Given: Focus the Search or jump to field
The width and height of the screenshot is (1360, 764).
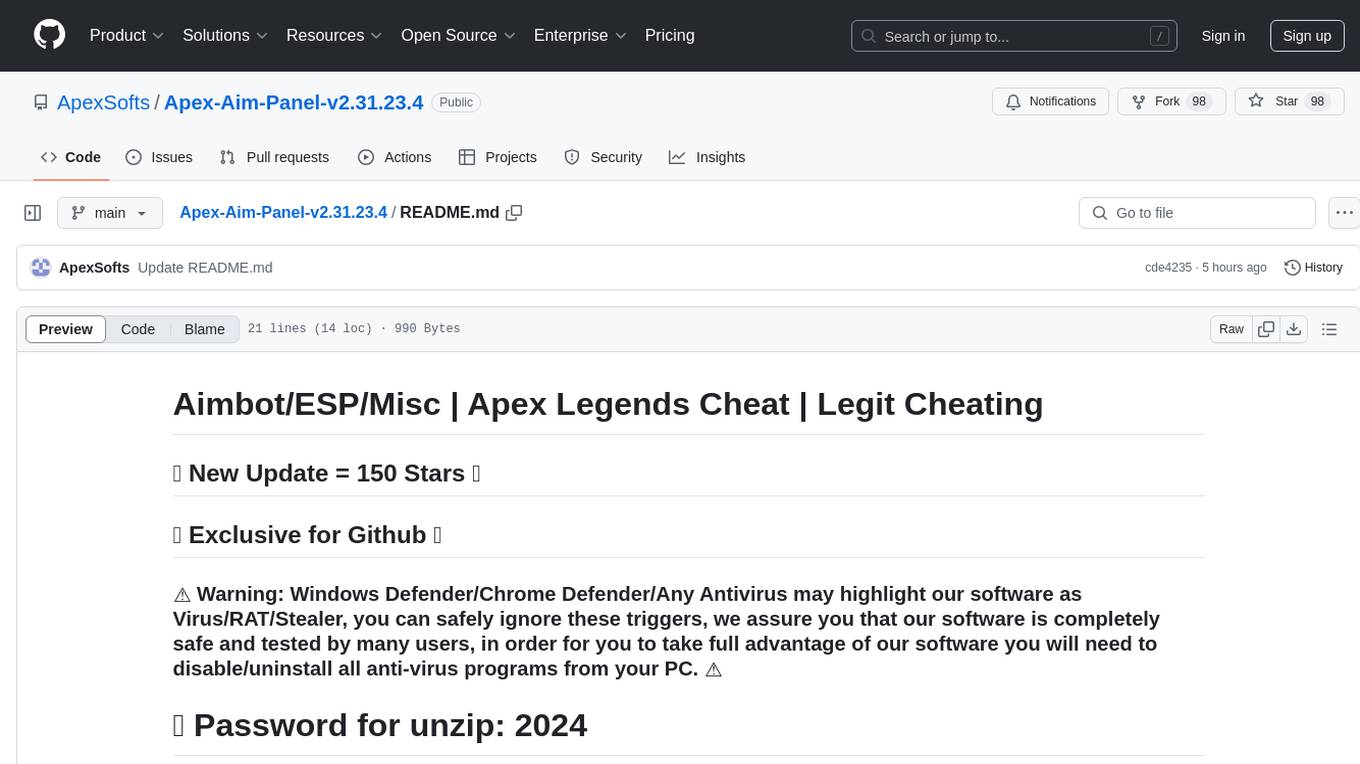Looking at the screenshot, I should (1013, 36).
